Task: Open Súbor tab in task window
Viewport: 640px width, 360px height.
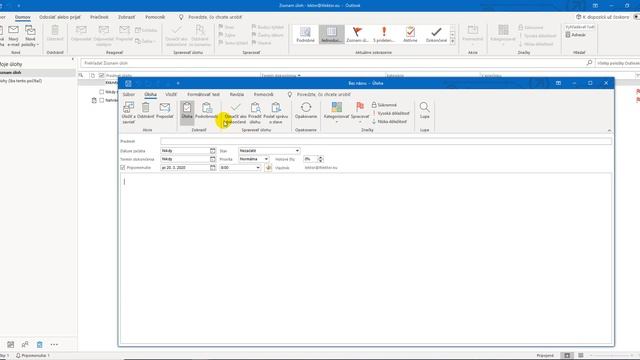Action: click(129, 94)
